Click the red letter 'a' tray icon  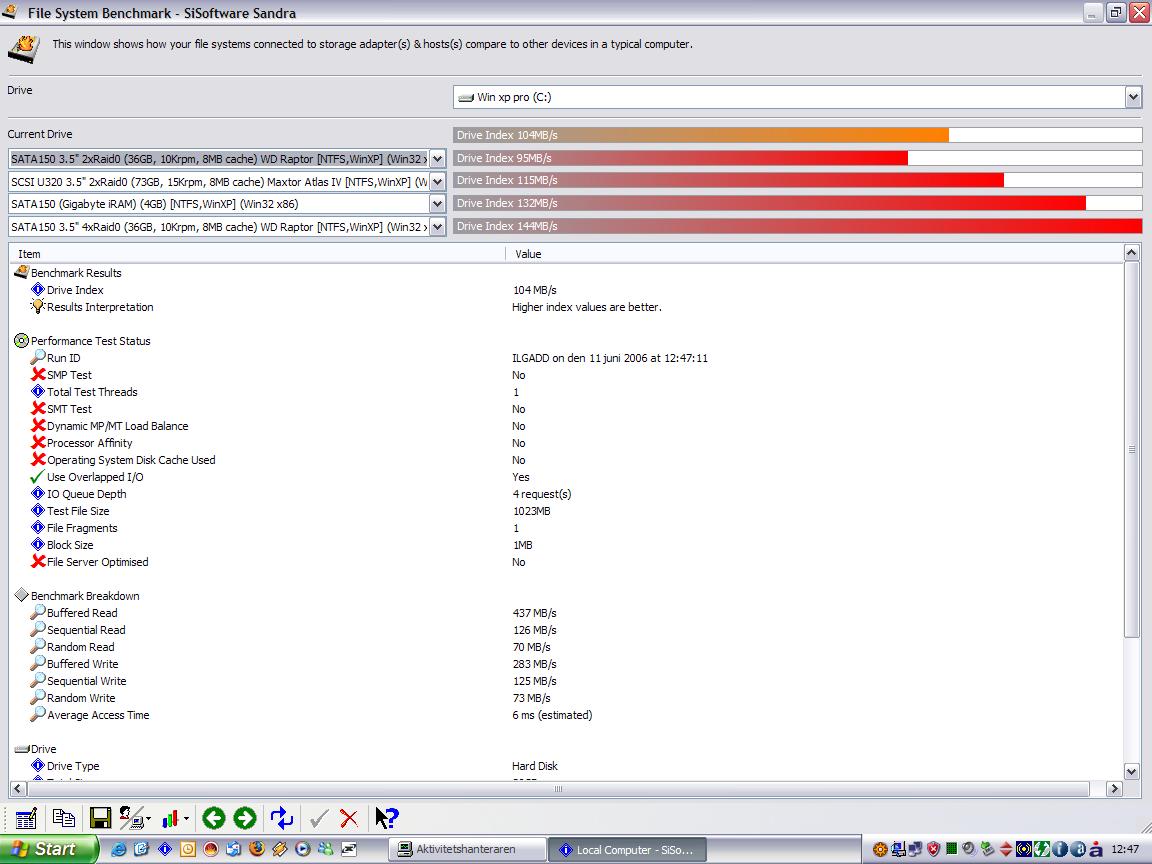(x=1095, y=849)
